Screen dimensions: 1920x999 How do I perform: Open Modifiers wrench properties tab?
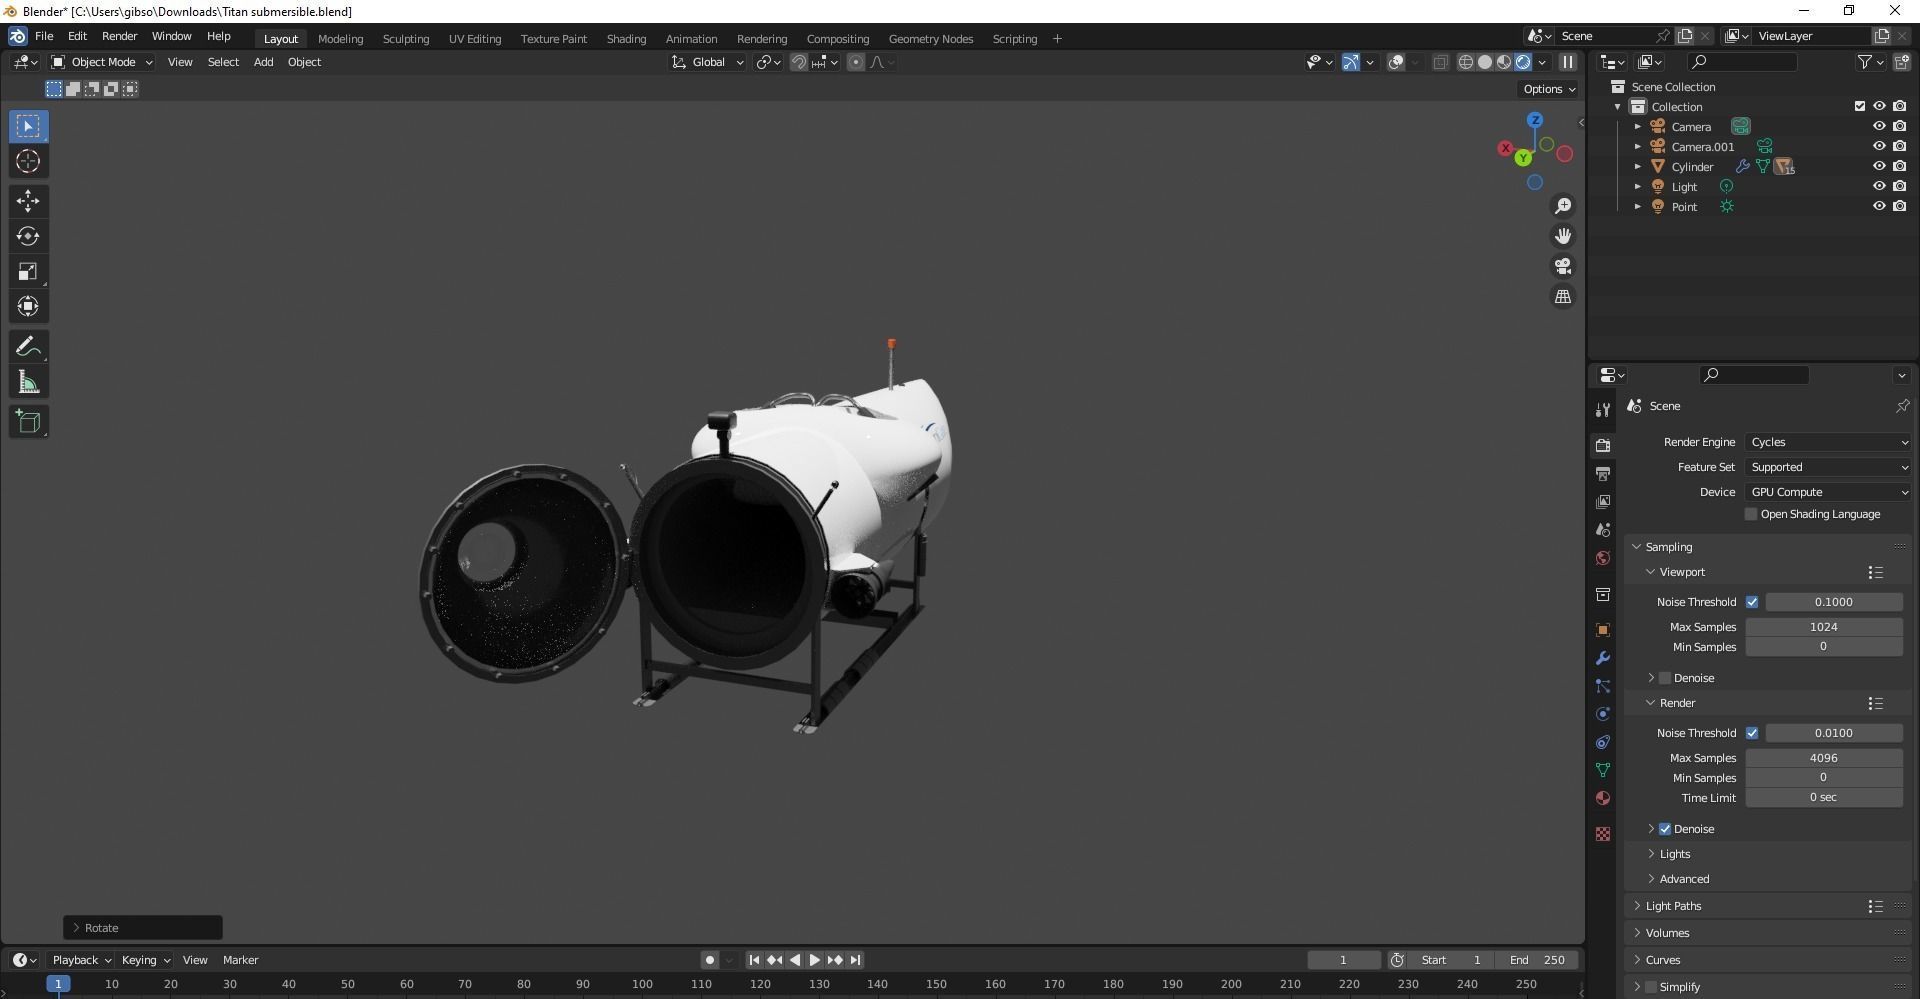(1603, 658)
